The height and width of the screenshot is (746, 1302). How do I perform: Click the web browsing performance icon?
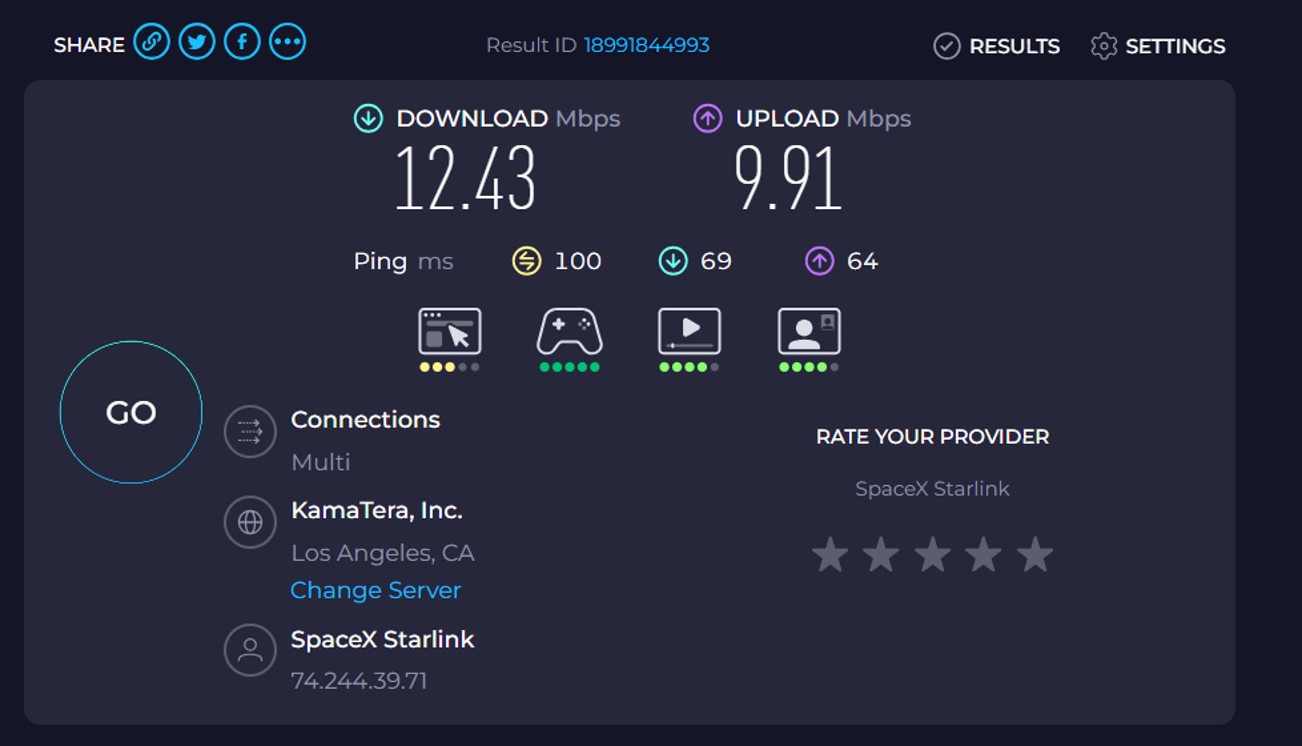click(449, 332)
